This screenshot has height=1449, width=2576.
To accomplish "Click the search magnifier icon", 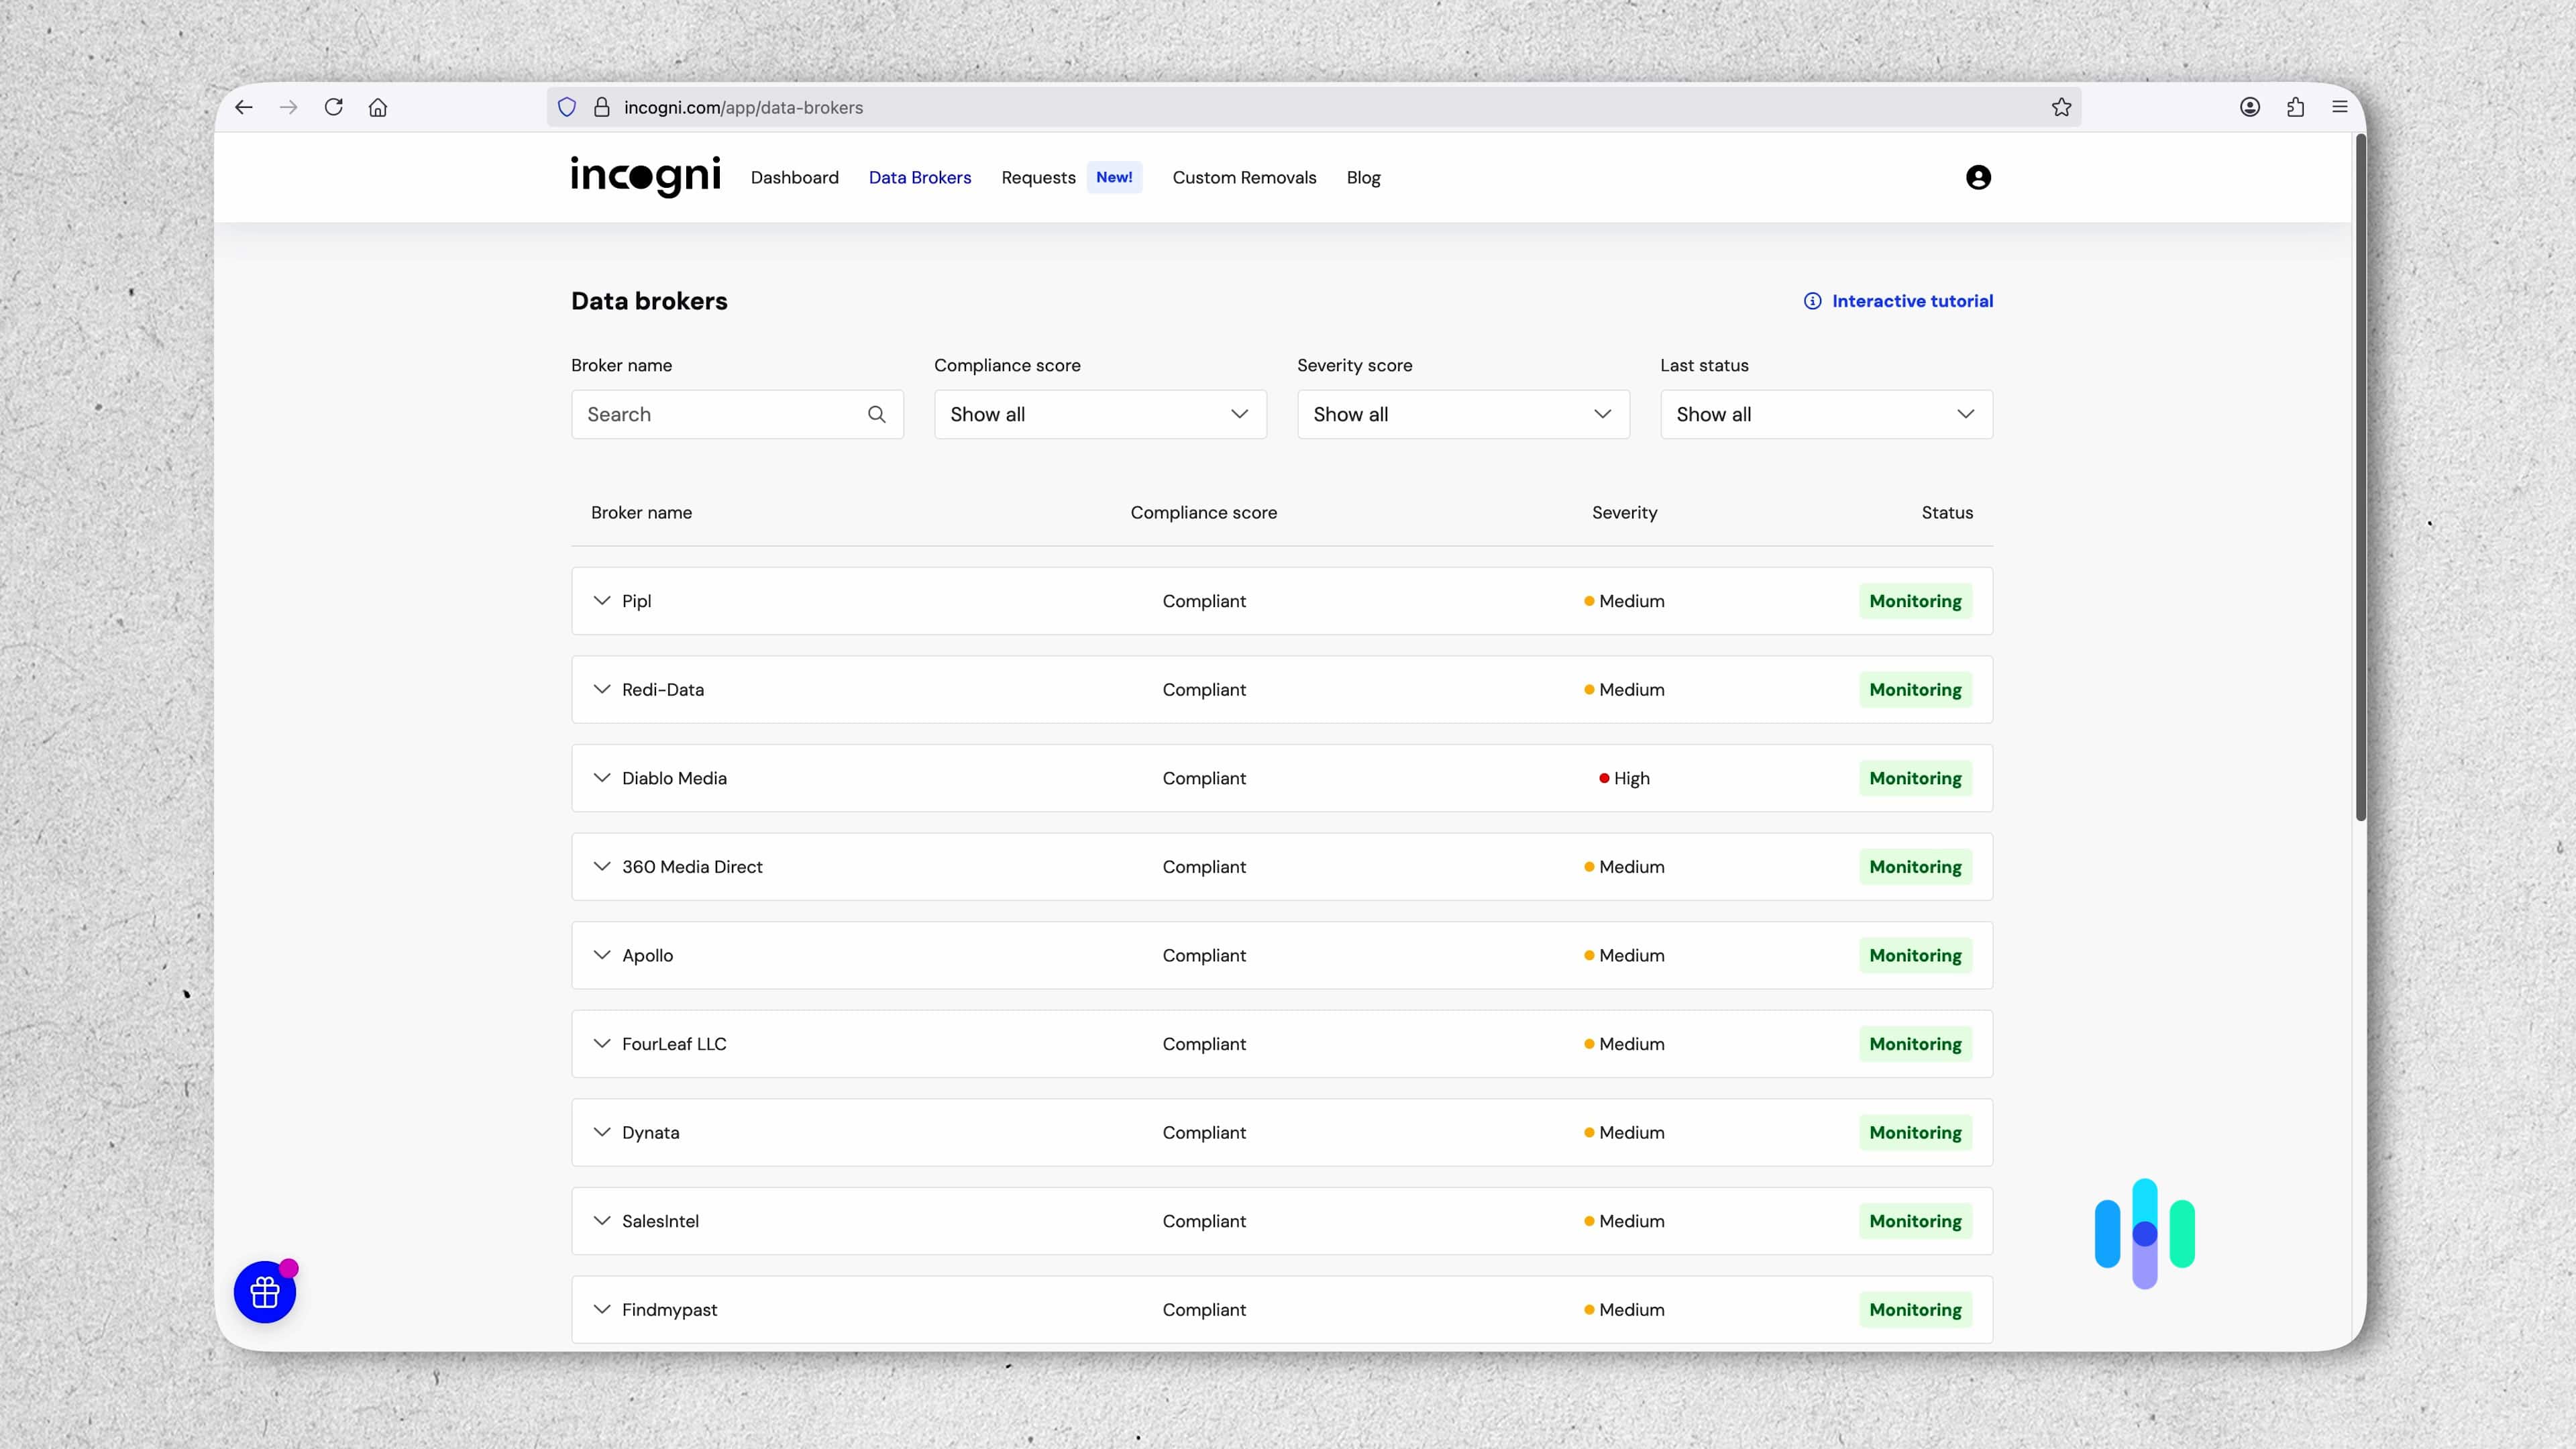I will pyautogui.click(x=876, y=414).
